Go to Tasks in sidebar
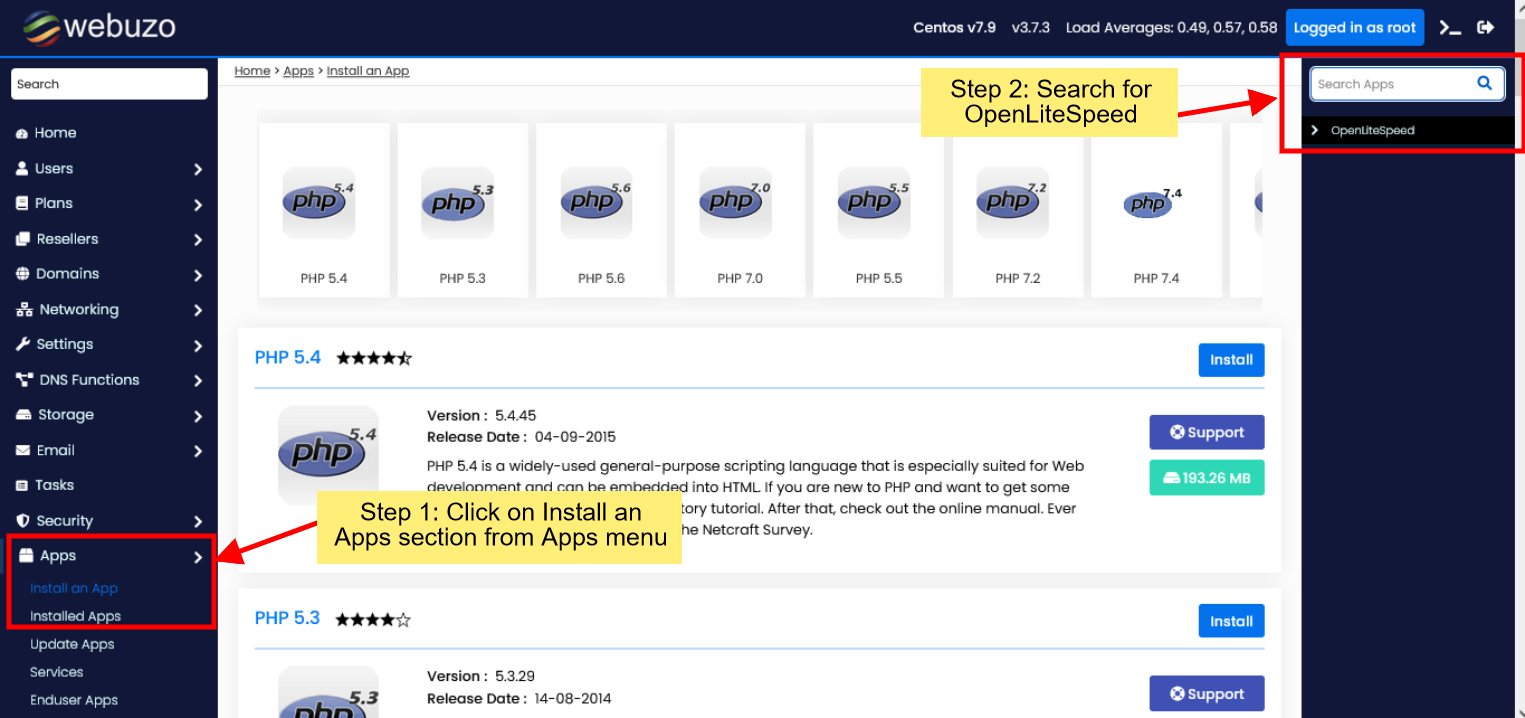Viewport: 1525px width, 718px height. click(54, 485)
